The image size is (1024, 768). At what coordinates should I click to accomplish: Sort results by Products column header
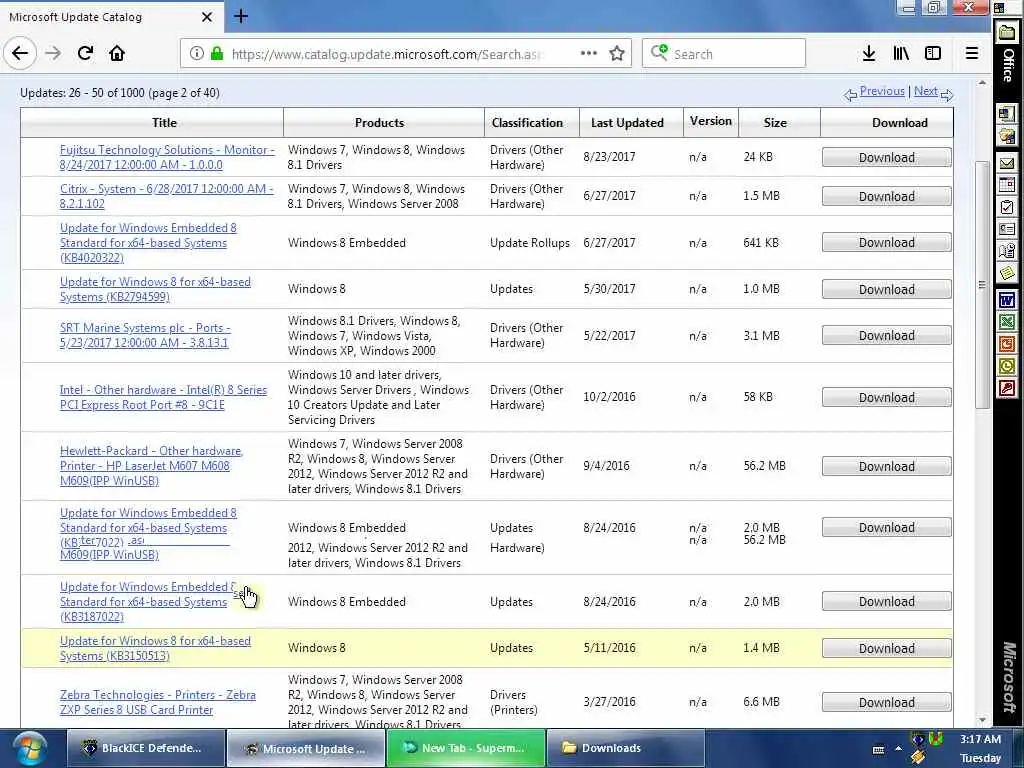(379, 123)
